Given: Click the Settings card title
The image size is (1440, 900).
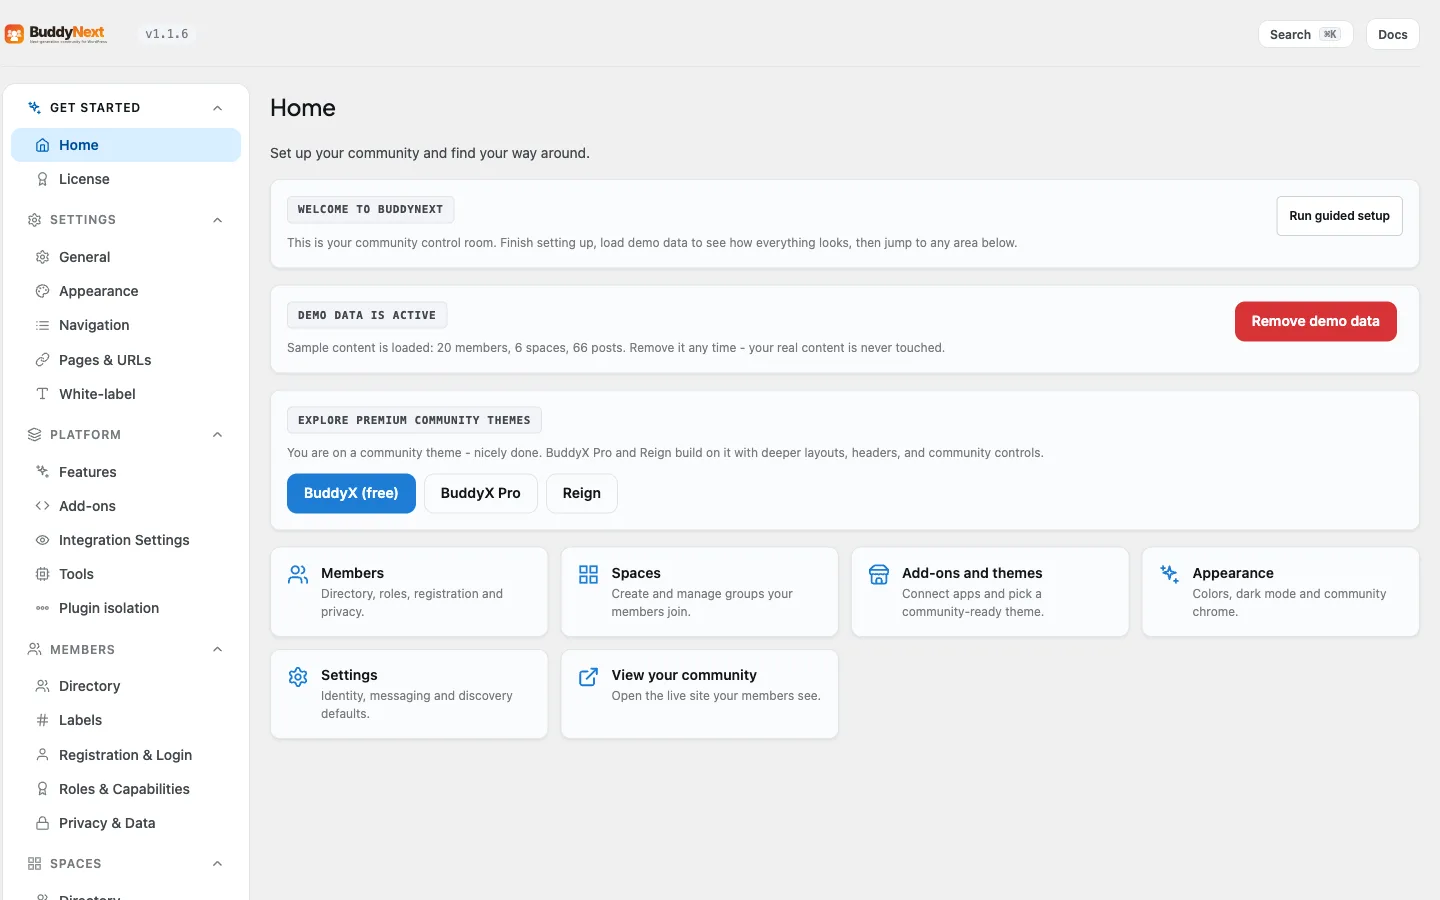Looking at the screenshot, I should point(349,675).
